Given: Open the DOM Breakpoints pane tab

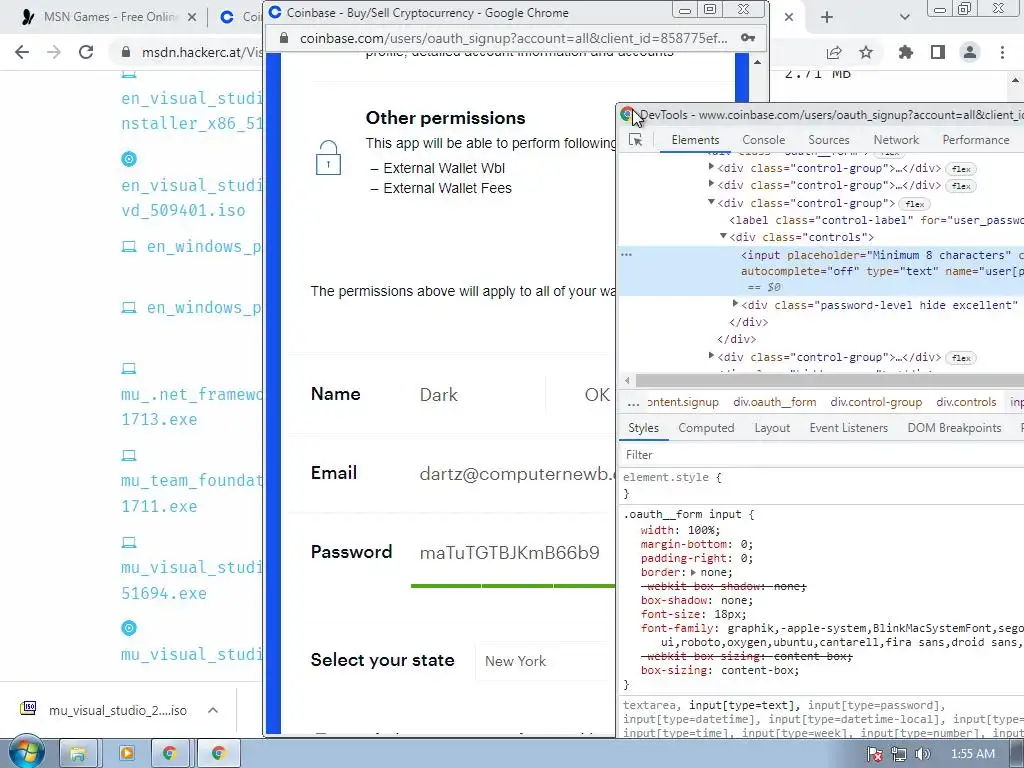Looking at the screenshot, I should pyautogui.click(x=954, y=428).
